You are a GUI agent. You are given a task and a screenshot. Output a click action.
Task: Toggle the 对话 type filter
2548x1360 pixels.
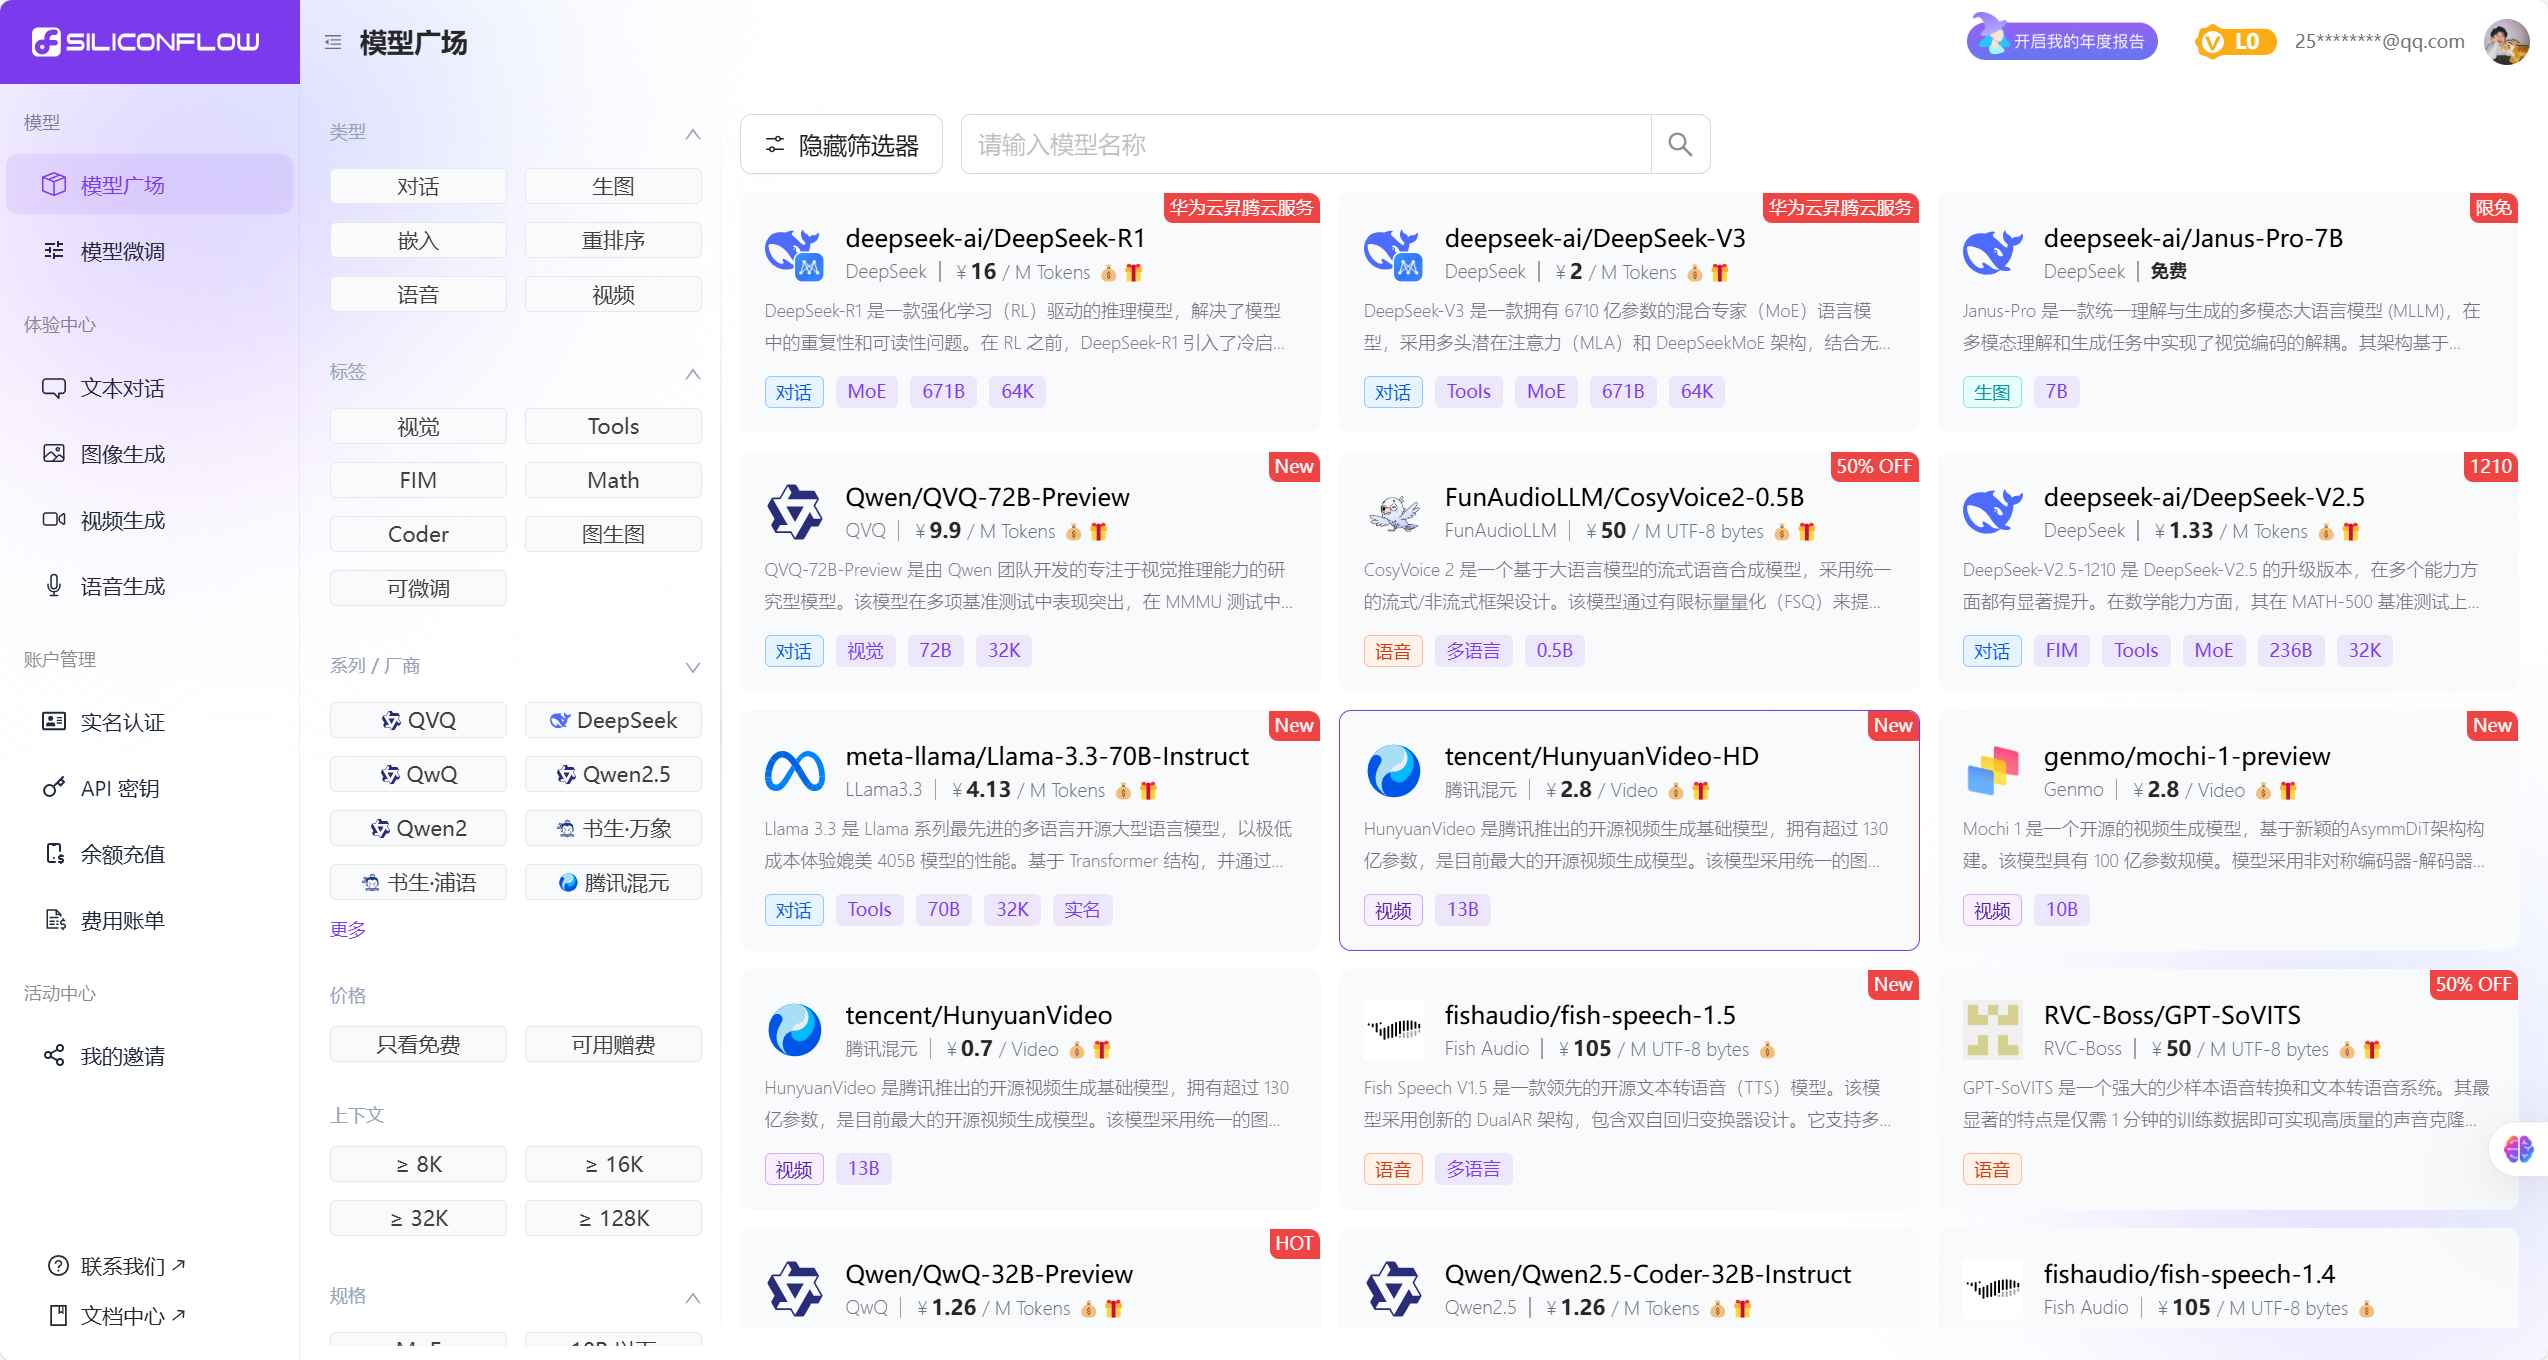418,186
